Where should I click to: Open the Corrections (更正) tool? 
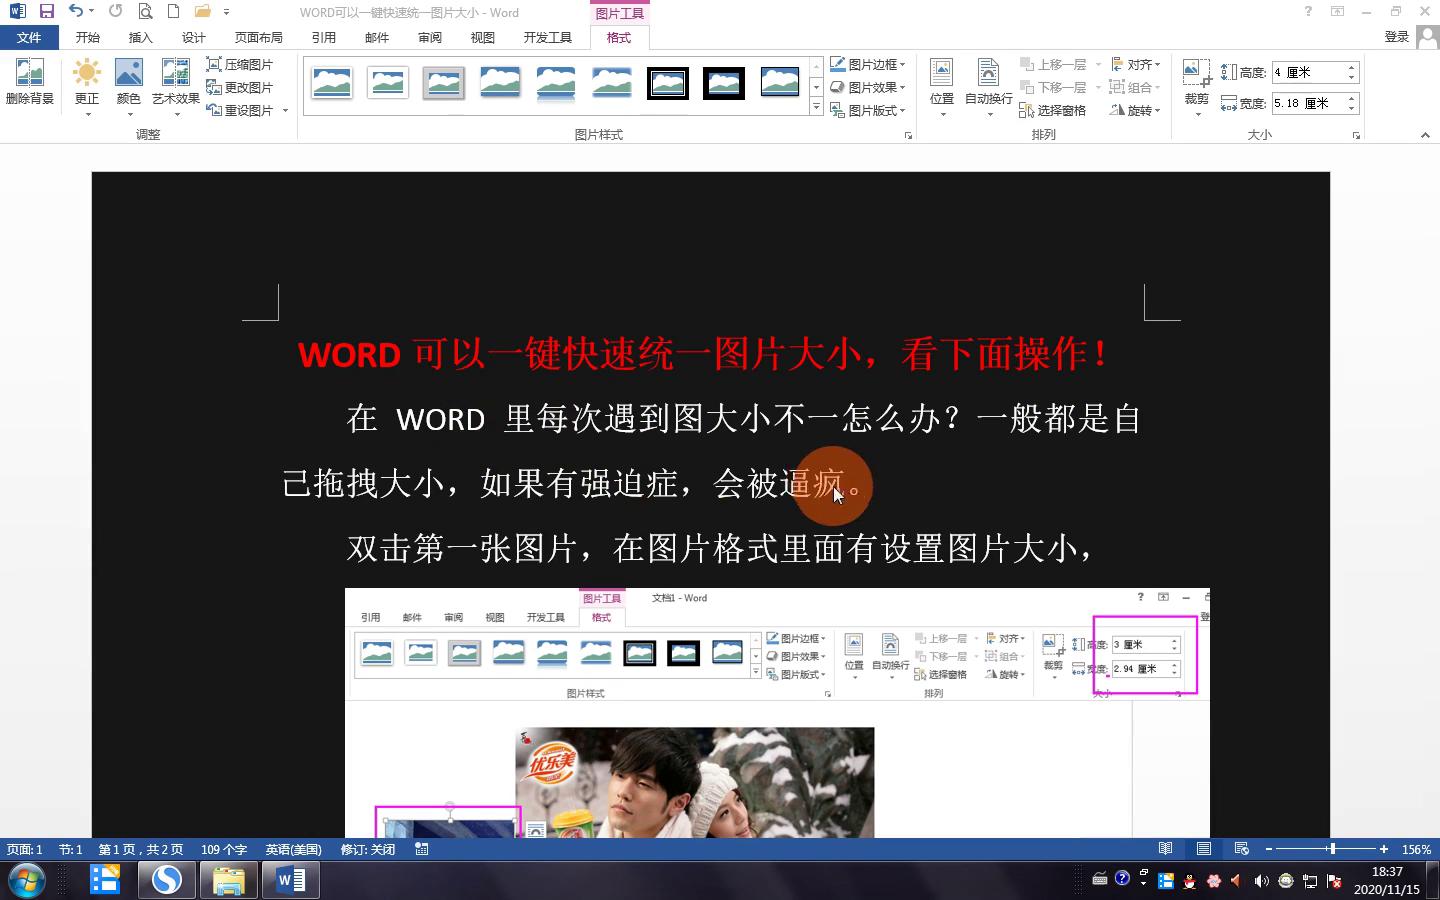point(87,82)
